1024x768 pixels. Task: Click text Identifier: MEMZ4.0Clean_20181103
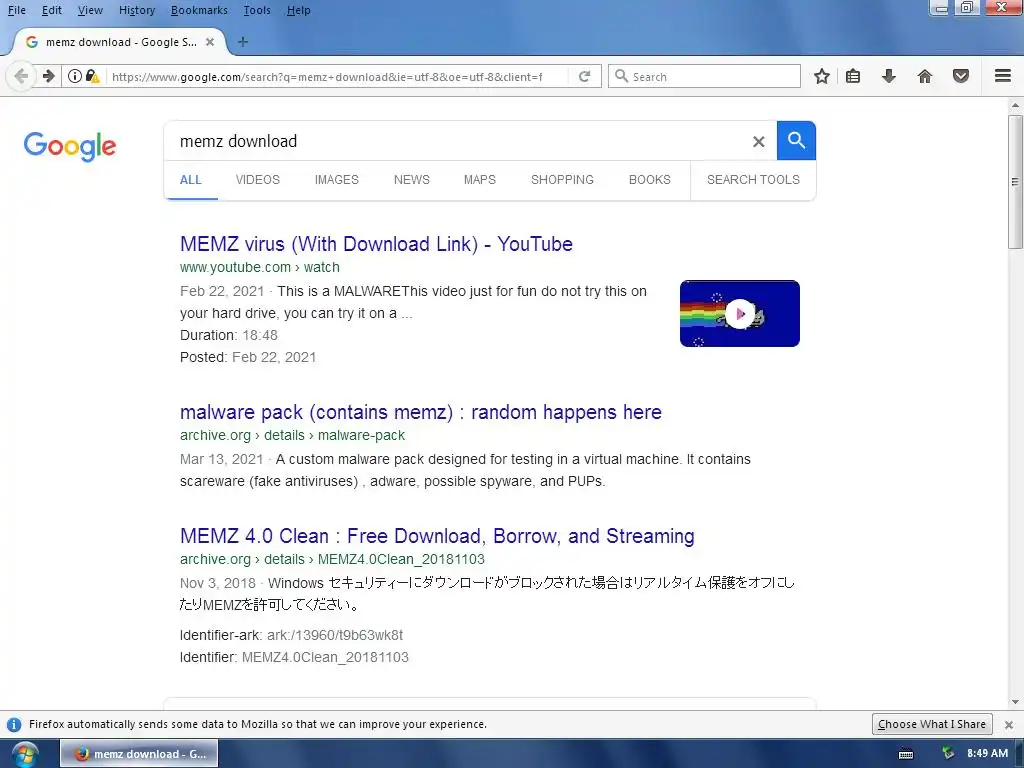point(294,657)
